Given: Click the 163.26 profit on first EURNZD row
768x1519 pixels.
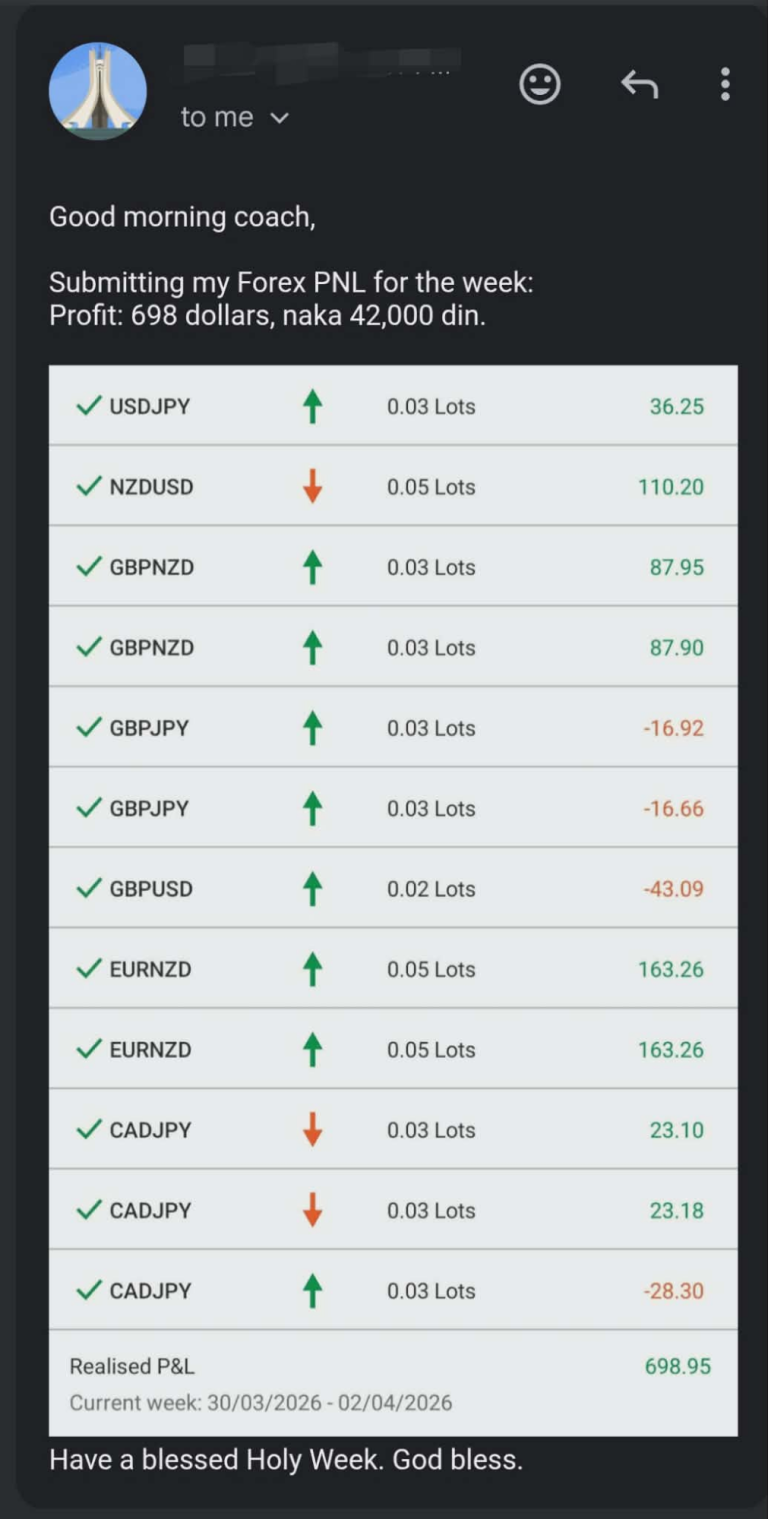Looking at the screenshot, I should point(671,969).
